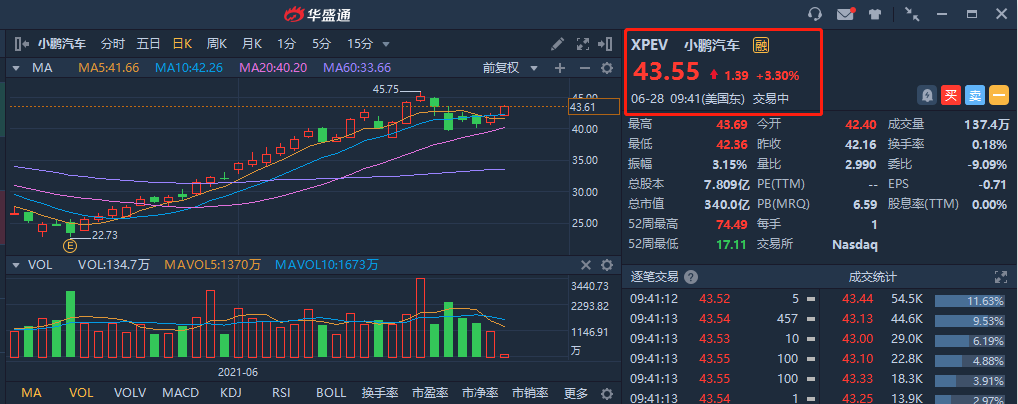This screenshot has width=1018, height=404.
Task: Toggle fullscreen chart icon
Action: tap(582, 44)
